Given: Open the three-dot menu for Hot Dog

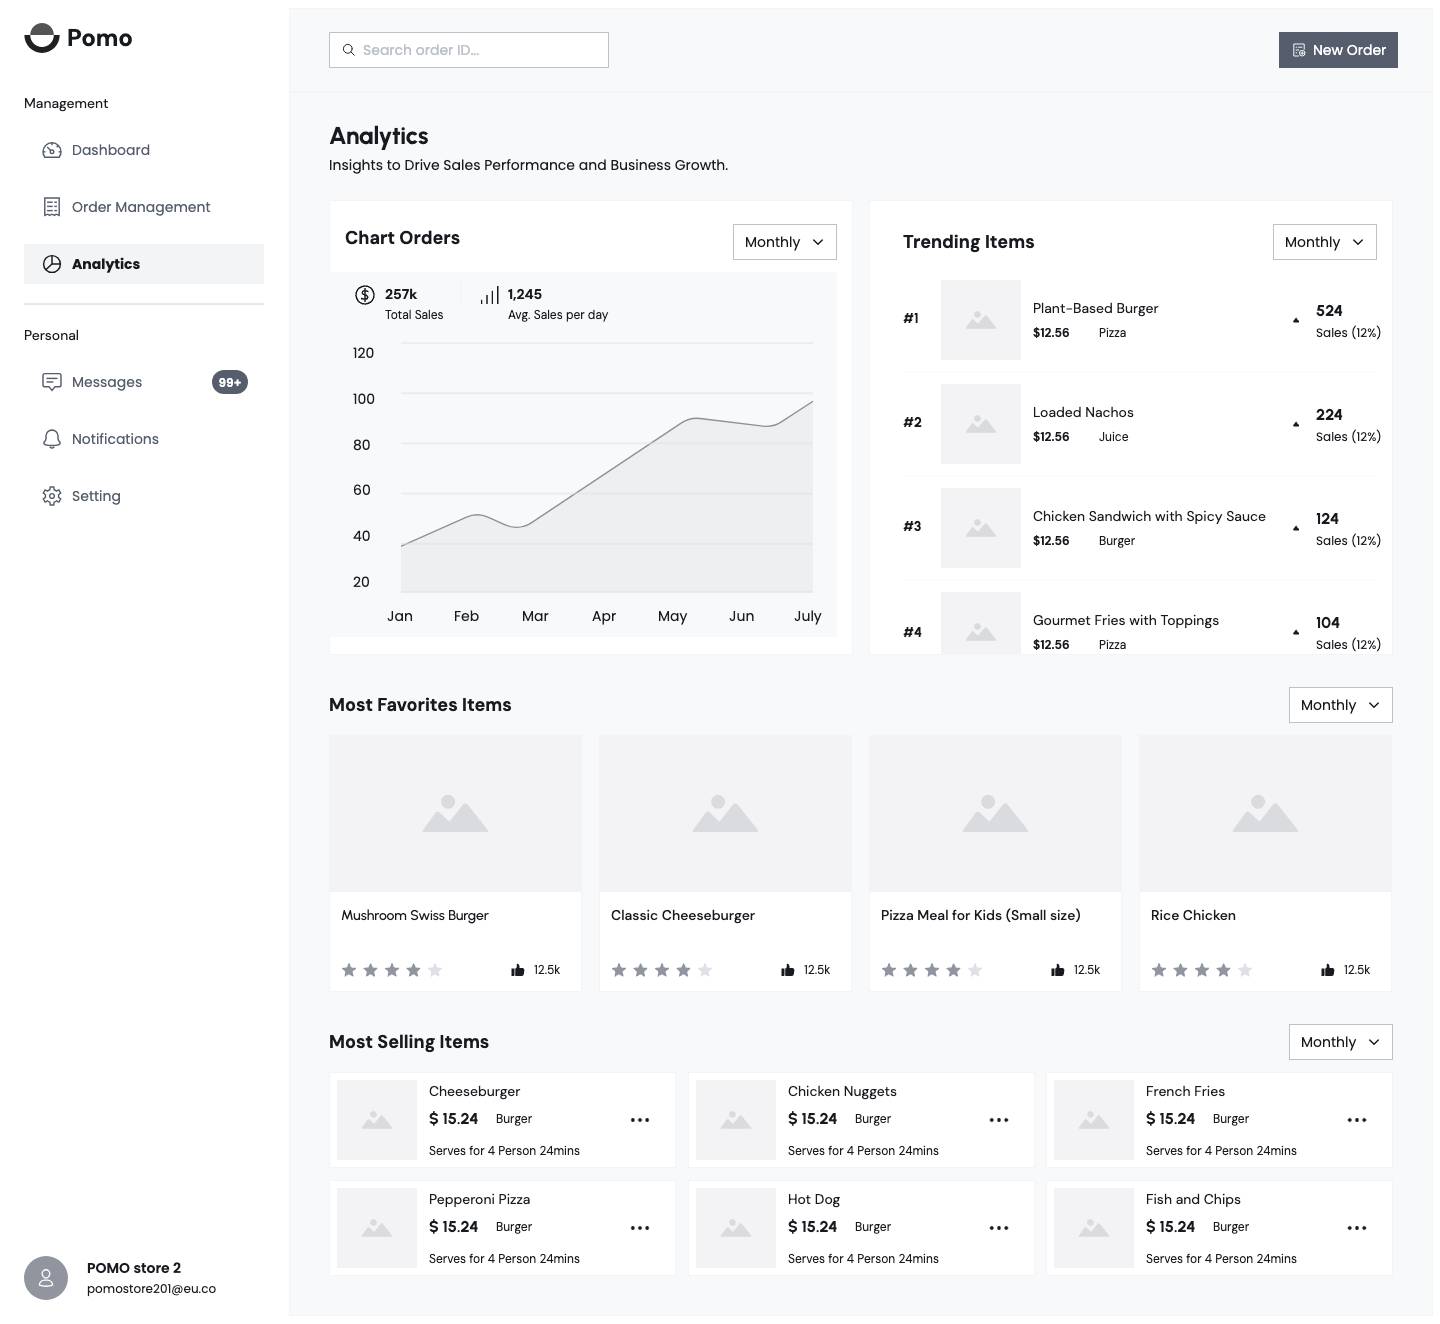Looking at the screenshot, I should (x=999, y=1228).
